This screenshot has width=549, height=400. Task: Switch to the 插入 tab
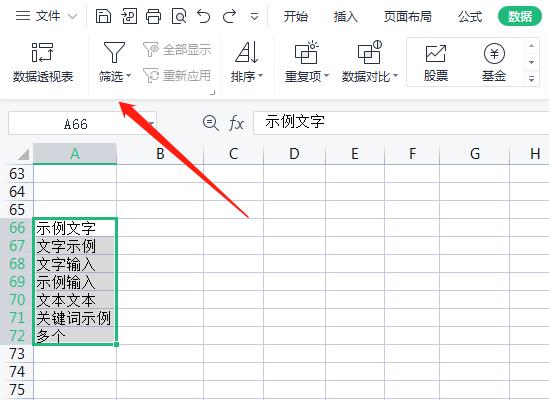(x=345, y=16)
